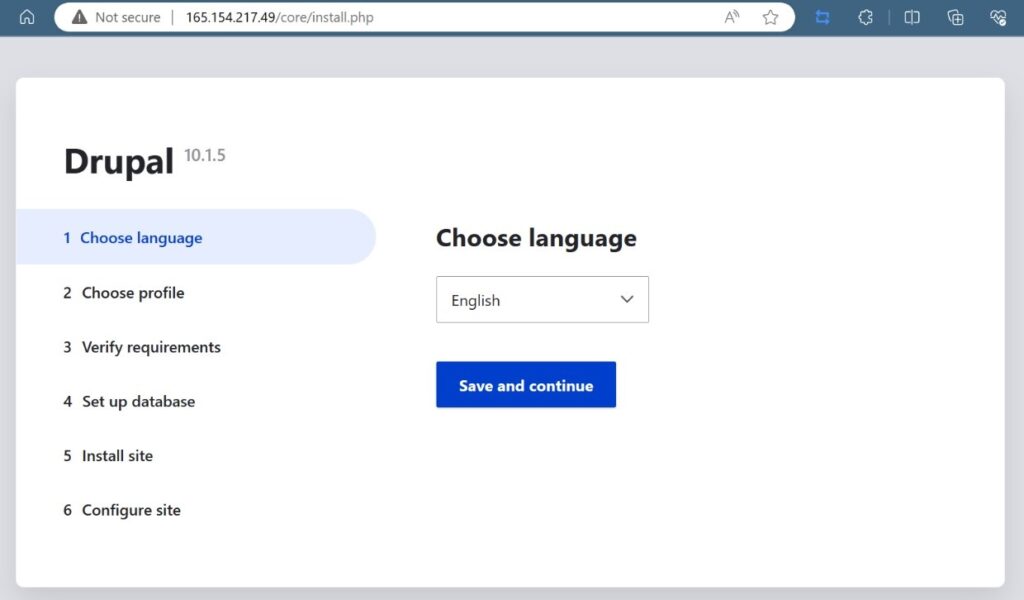
Task: Go to the Set up database step
Action: click(x=138, y=401)
